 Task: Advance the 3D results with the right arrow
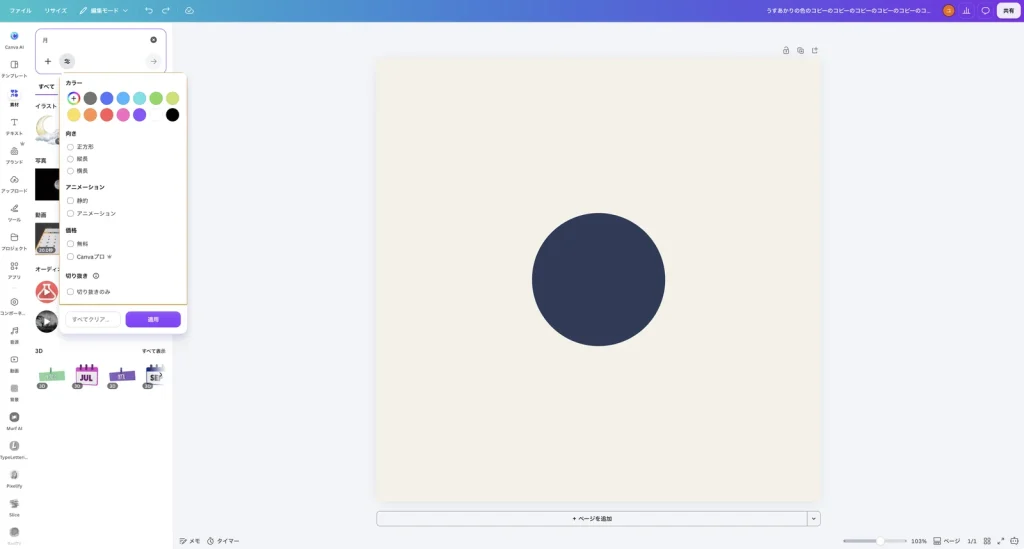tap(161, 376)
